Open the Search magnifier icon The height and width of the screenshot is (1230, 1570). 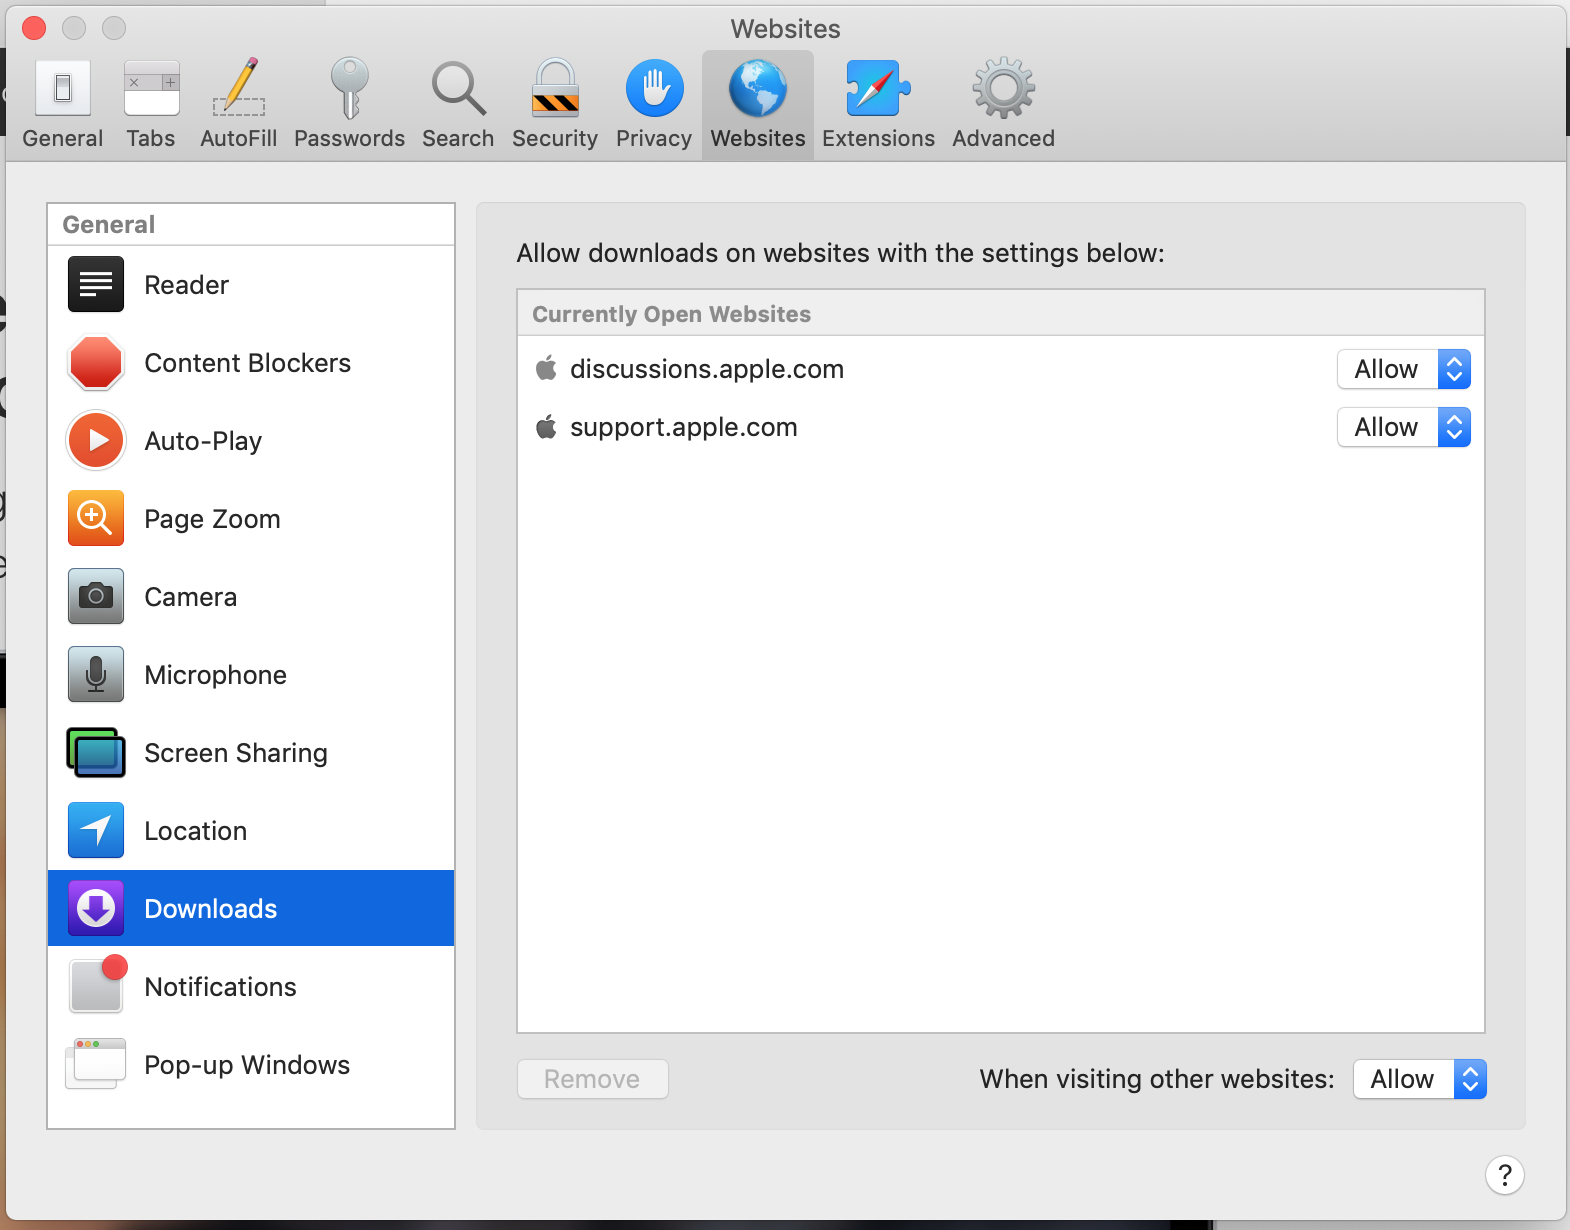point(458,88)
